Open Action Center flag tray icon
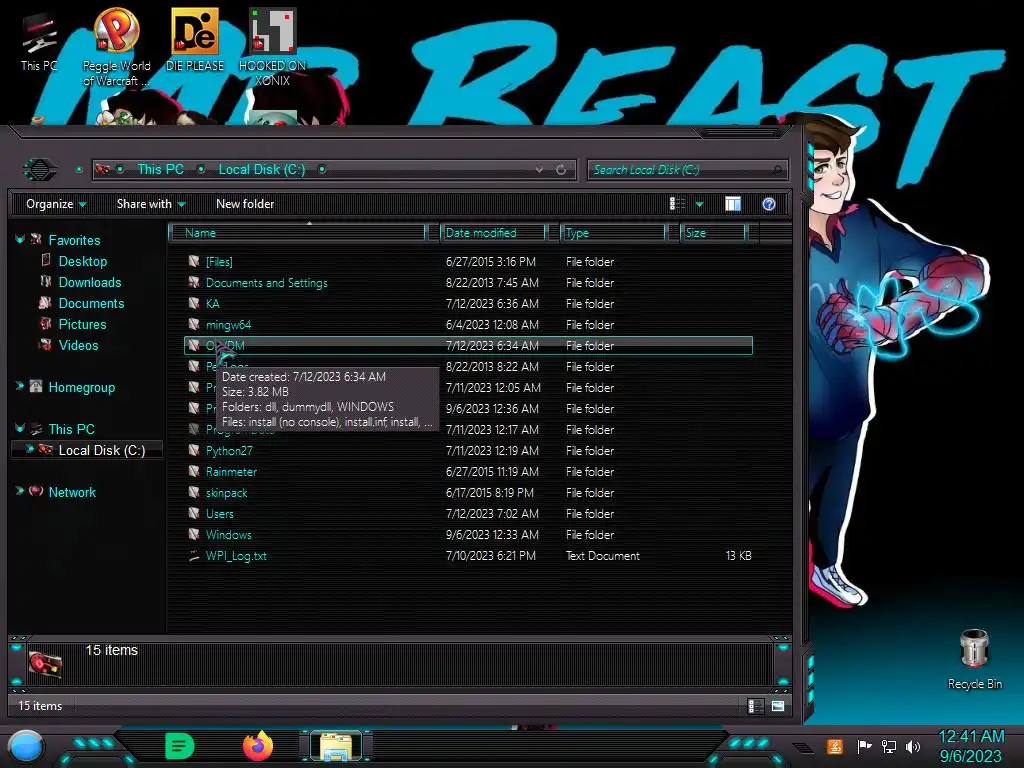Viewport: 1024px width, 768px height. pyautogui.click(x=864, y=746)
